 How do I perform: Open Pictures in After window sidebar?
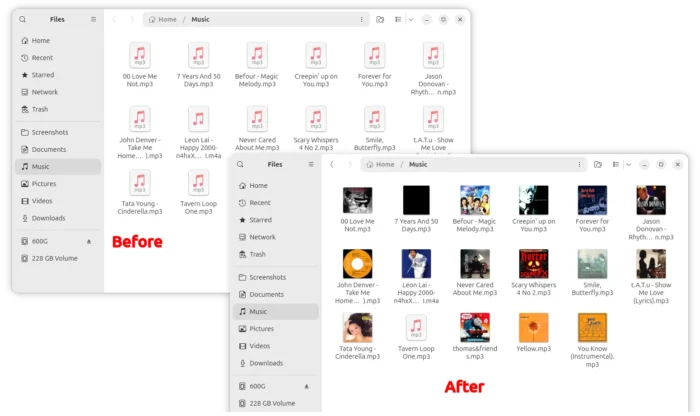[x=276, y=329]
